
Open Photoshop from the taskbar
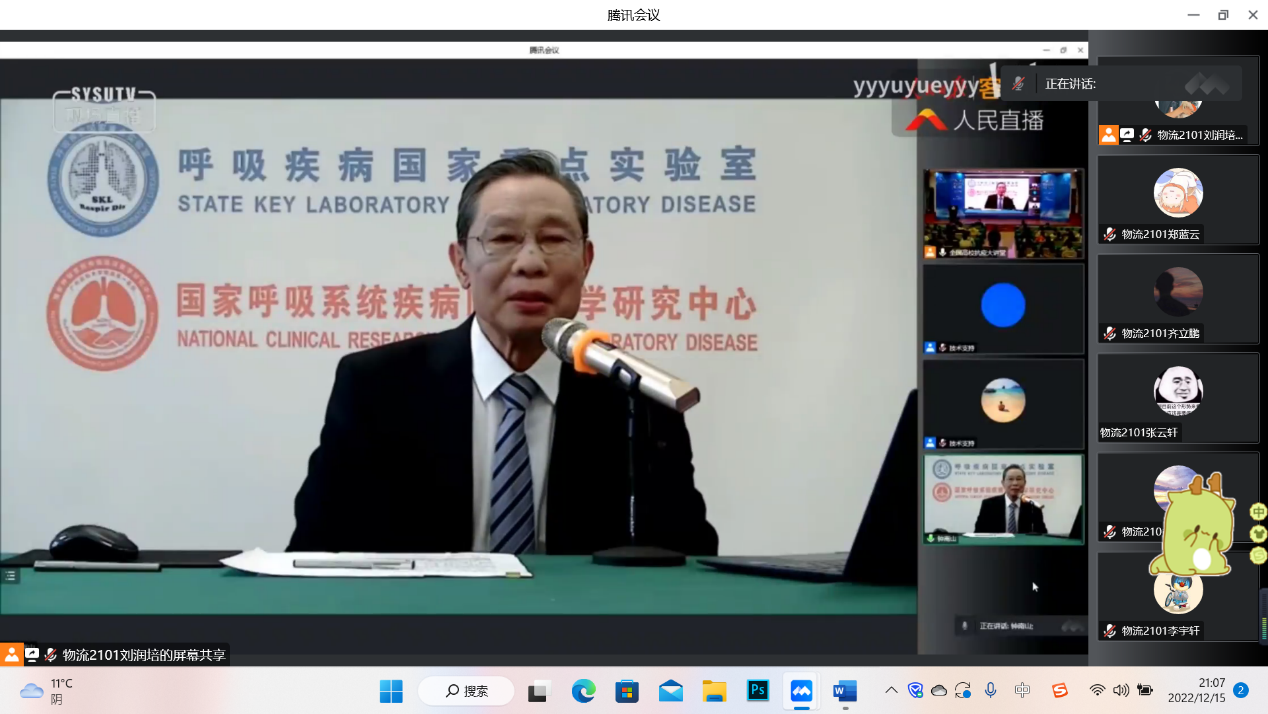coord(758,691)
